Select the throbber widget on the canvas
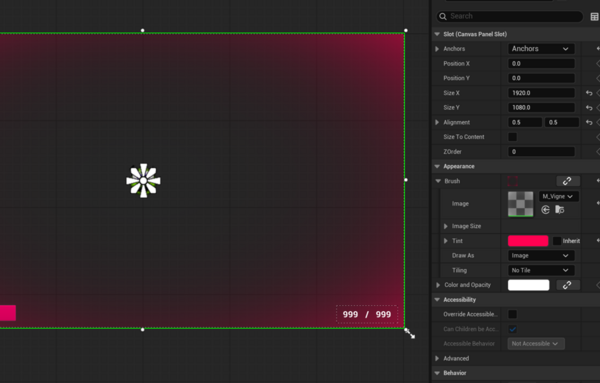Image resolution: width=600 pixels, height=383 pixels. pyautogui.click(x=143, y=181)
